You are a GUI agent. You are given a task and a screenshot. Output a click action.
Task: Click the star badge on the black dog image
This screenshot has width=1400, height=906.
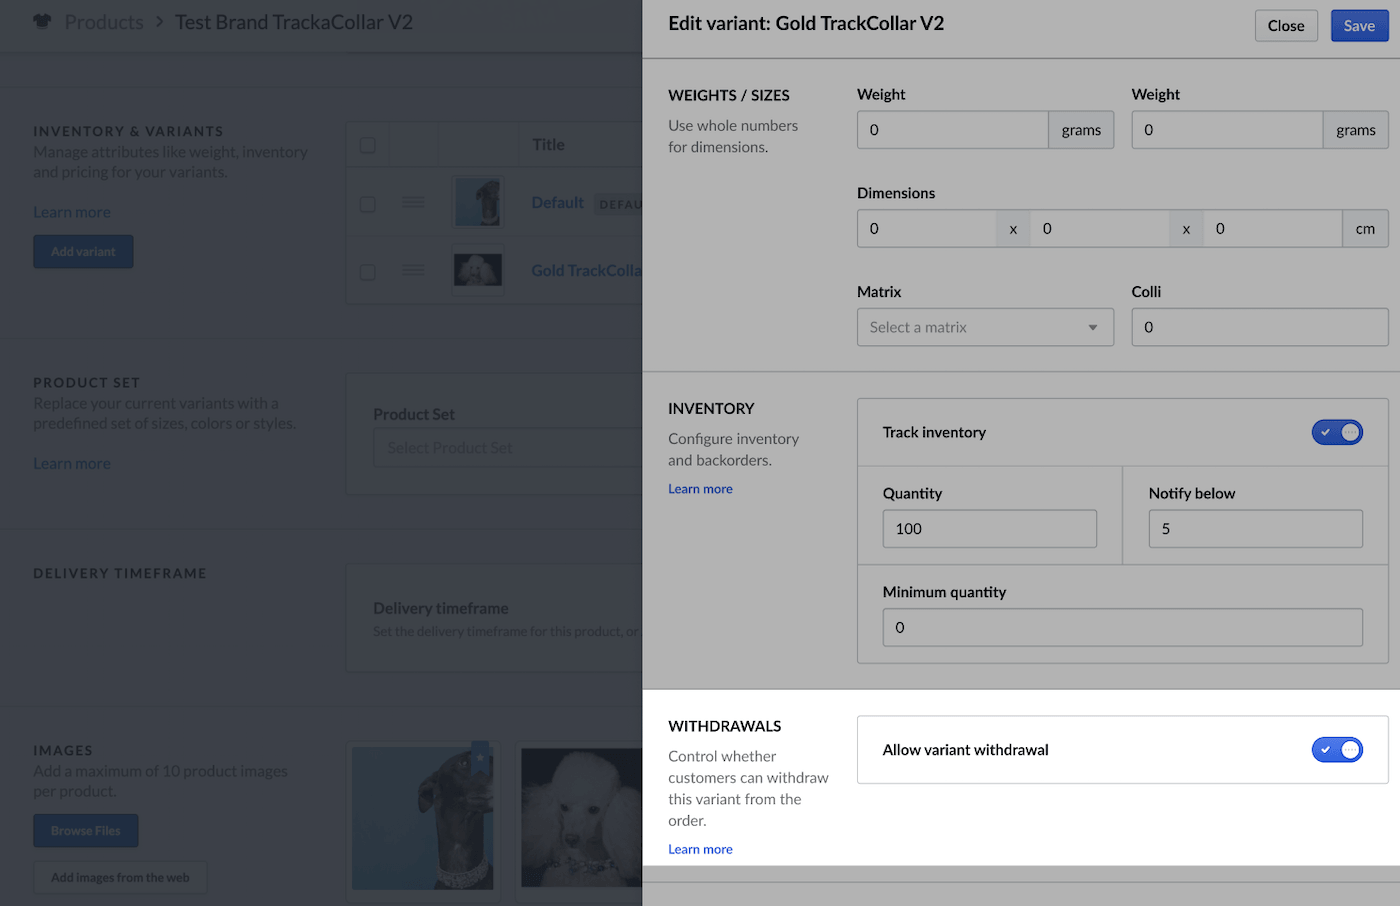(x=480, y=756)
